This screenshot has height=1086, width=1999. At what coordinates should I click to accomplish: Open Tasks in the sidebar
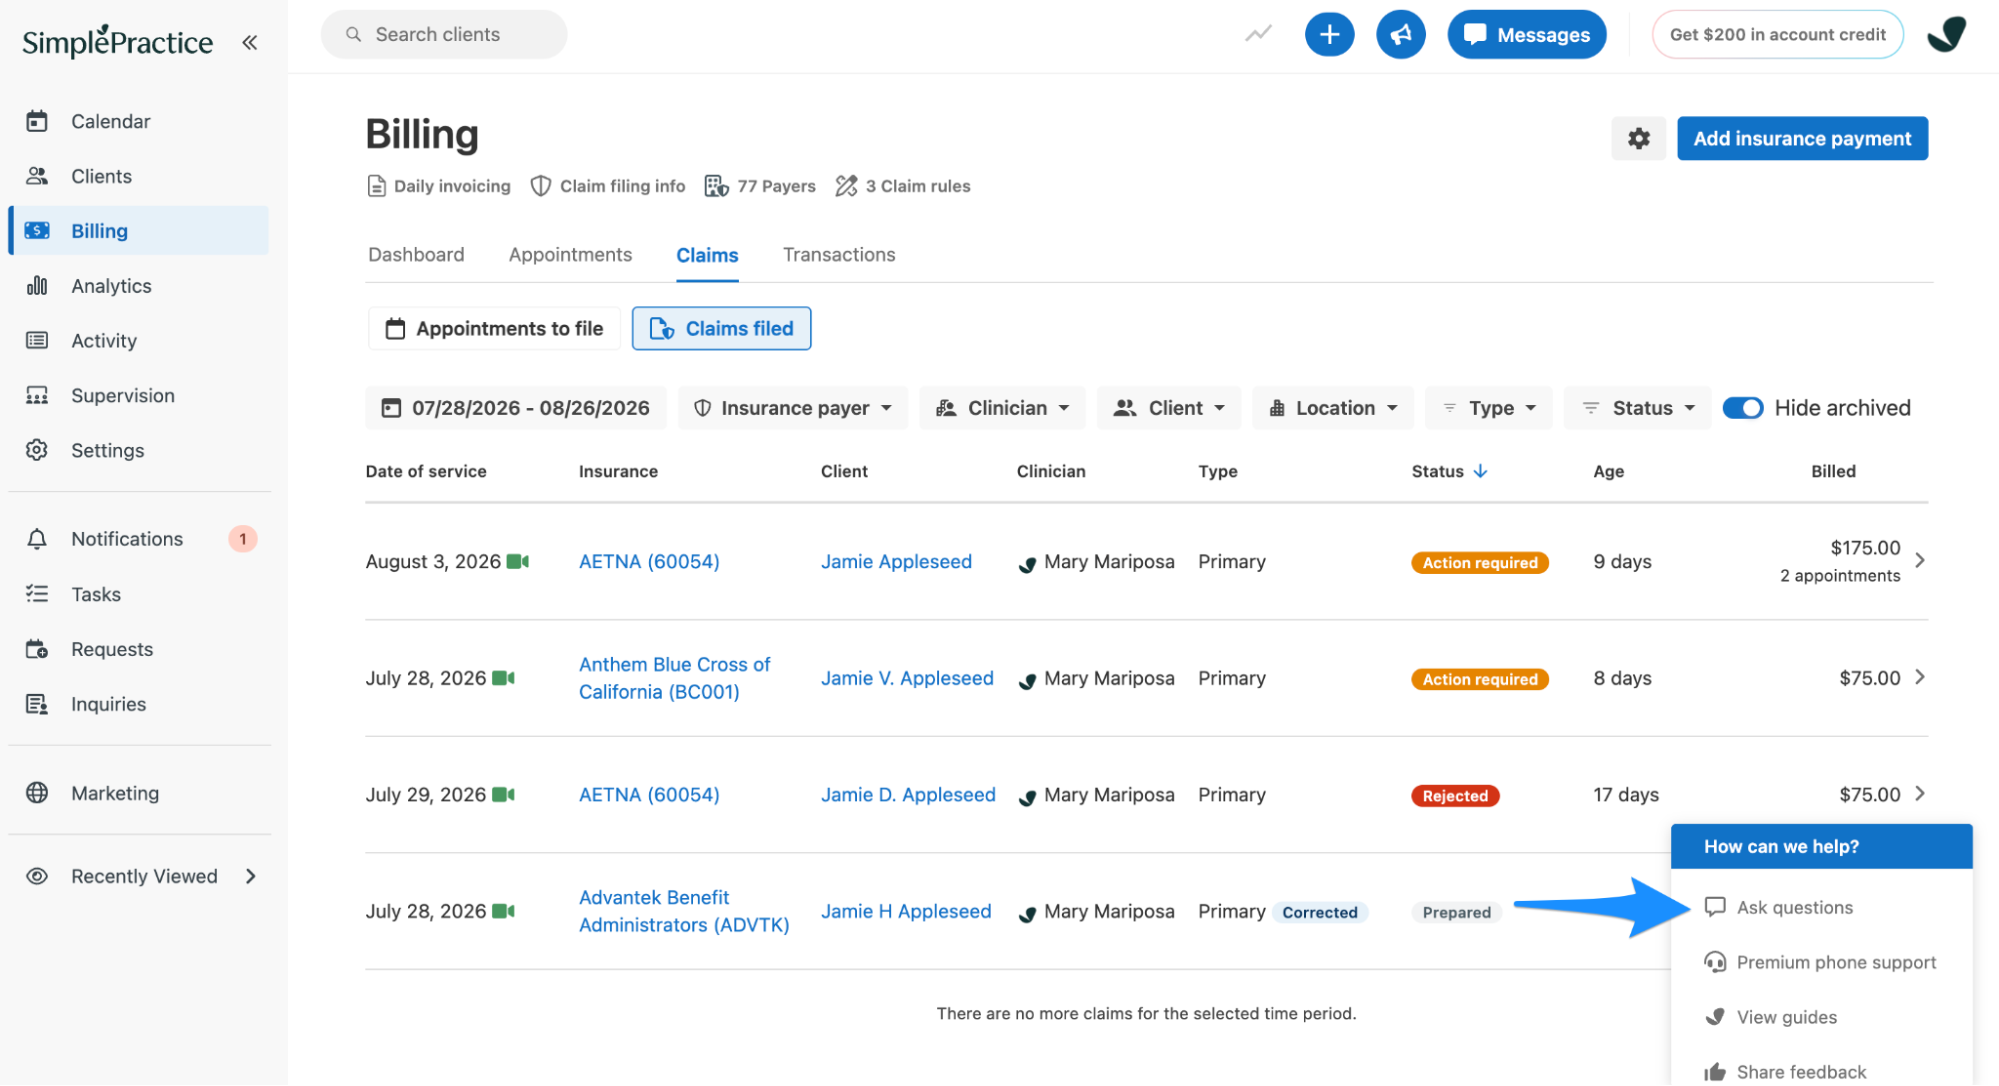96,594
